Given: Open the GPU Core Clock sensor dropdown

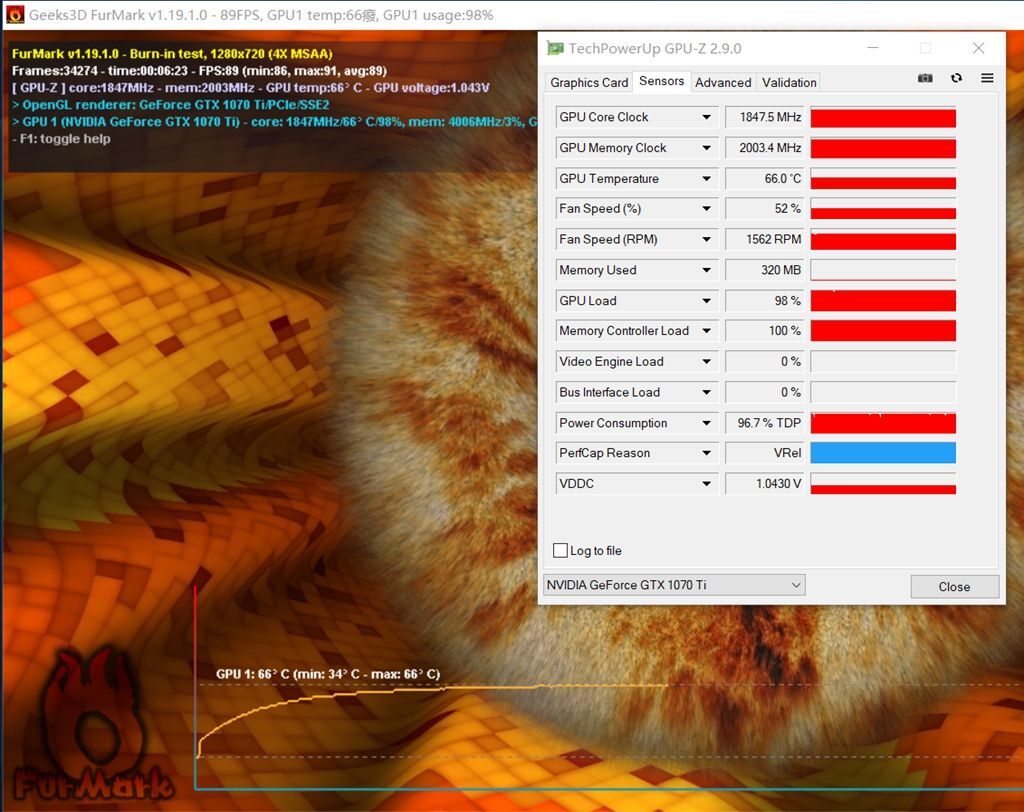Looking at the screenshot, I should click(706, 117).
